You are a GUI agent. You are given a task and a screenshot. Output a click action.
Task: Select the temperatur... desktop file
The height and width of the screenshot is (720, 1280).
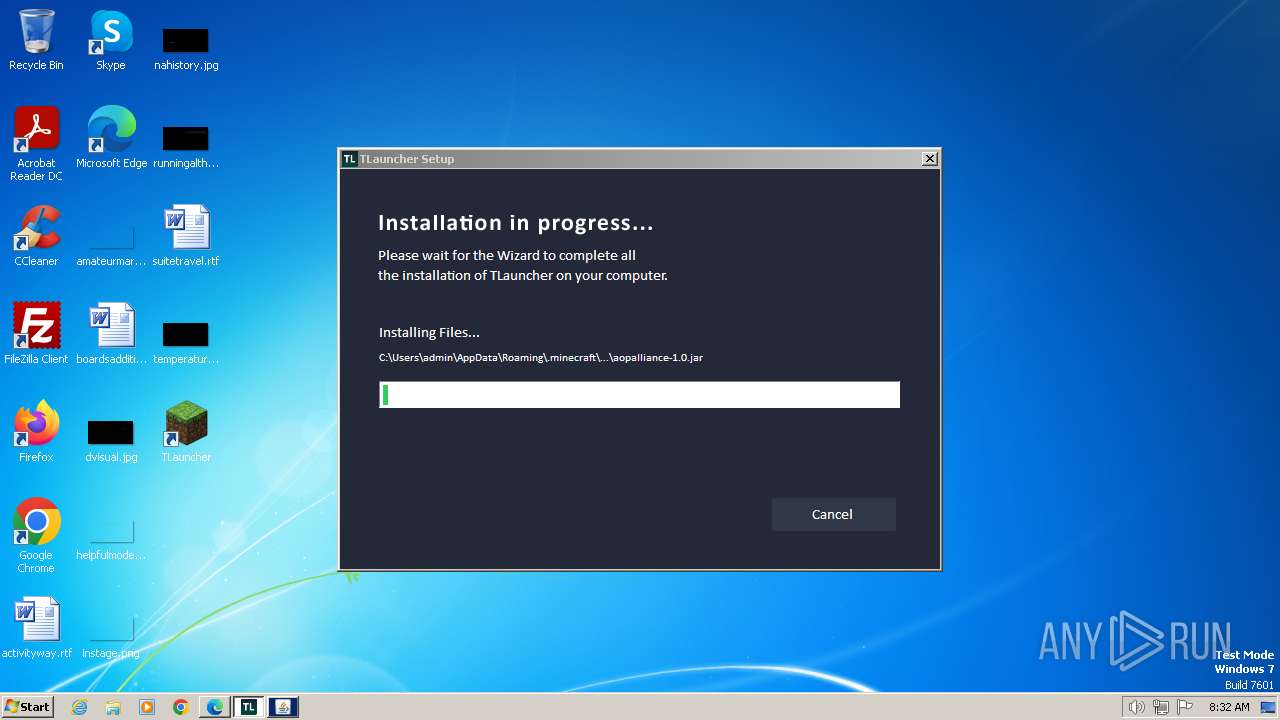[186, 341]
